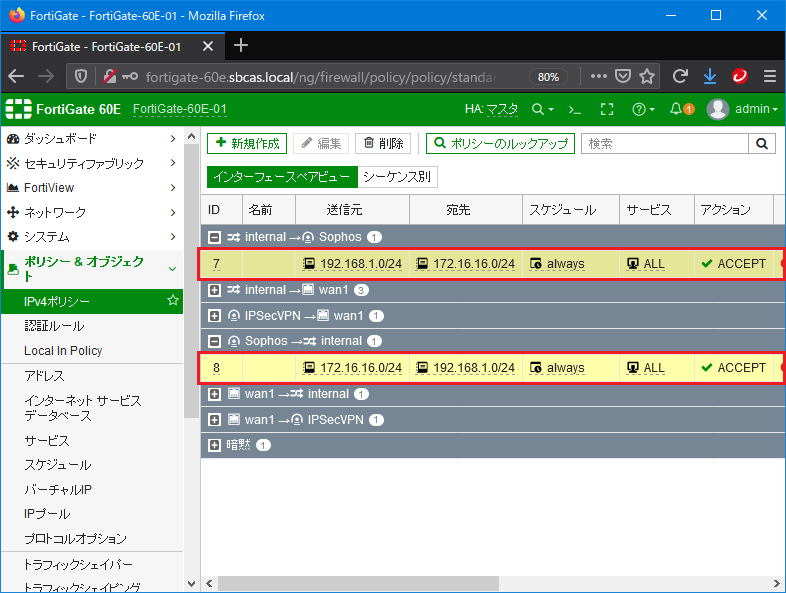Open the FortiGate header search dropdown

pyautogui.click(x=542, y=109)
